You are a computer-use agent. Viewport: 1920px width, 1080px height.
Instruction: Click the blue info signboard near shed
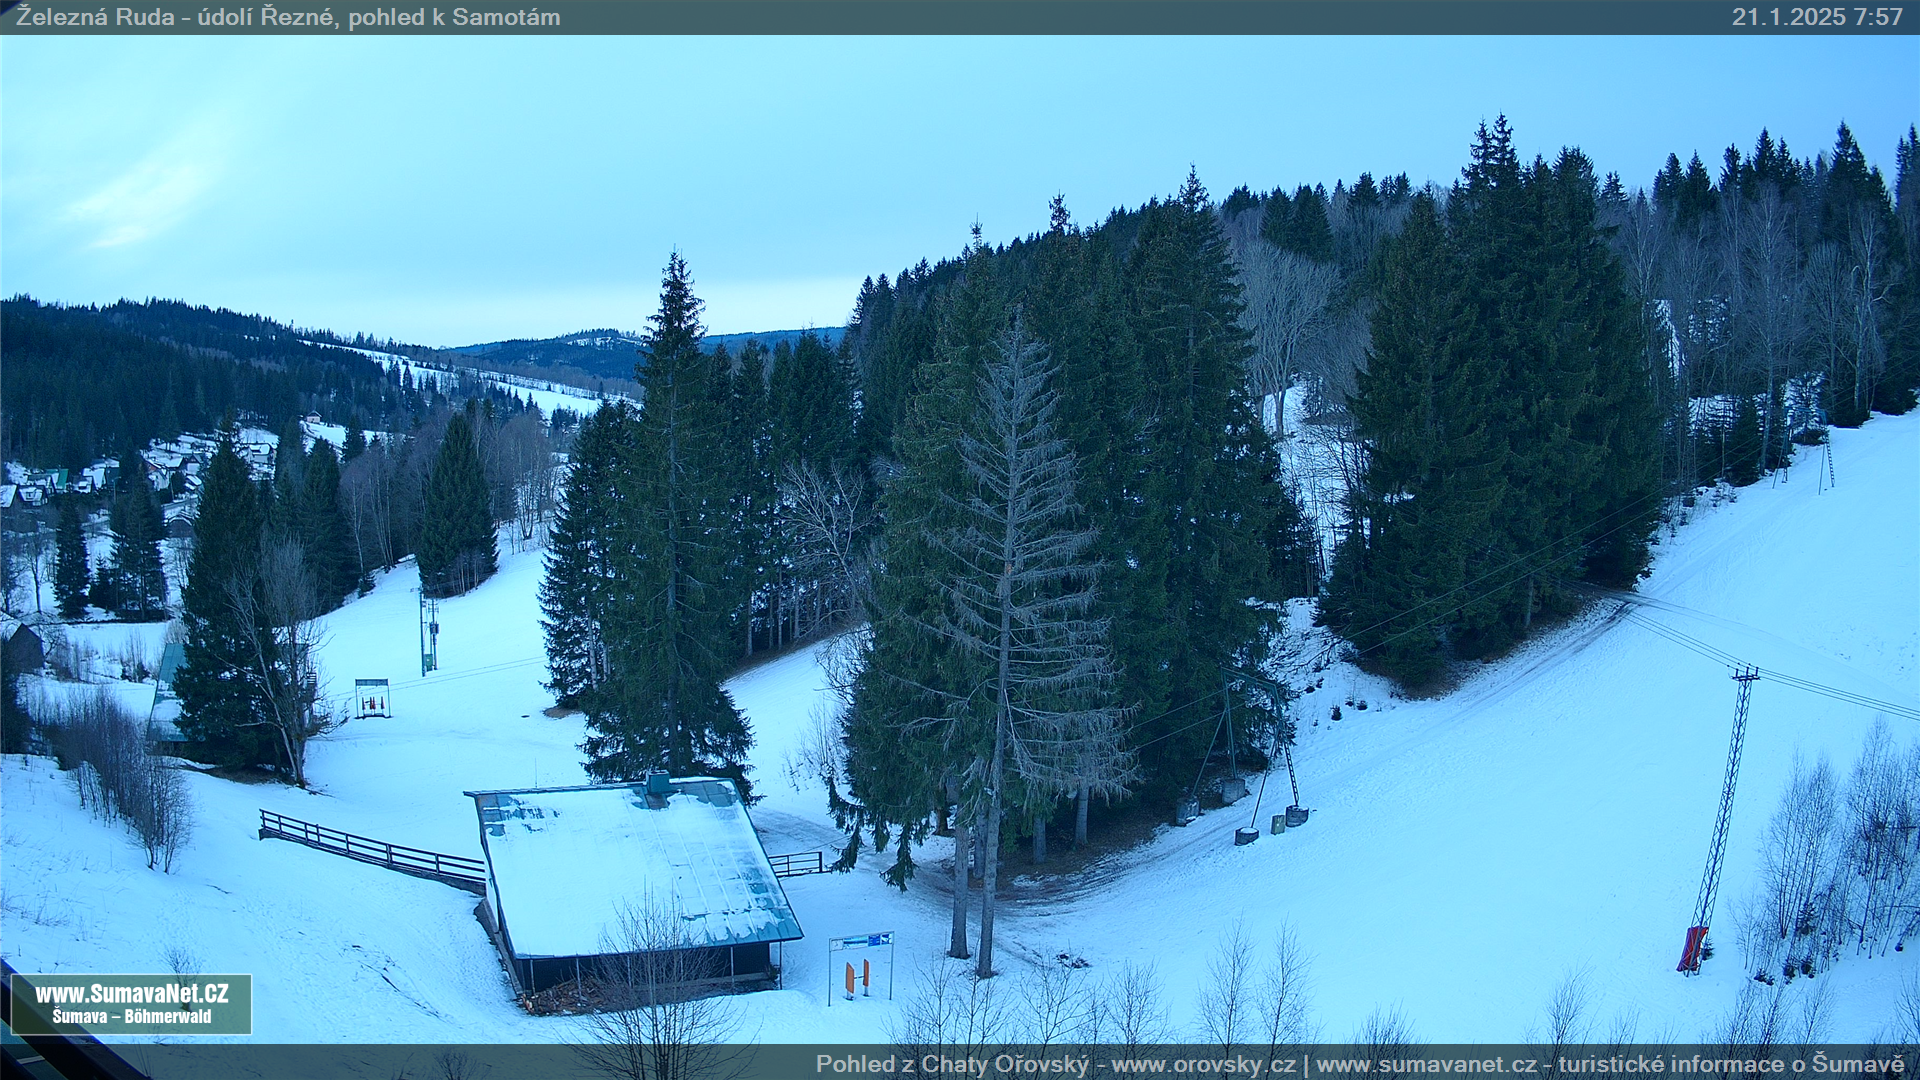[860, 941]
